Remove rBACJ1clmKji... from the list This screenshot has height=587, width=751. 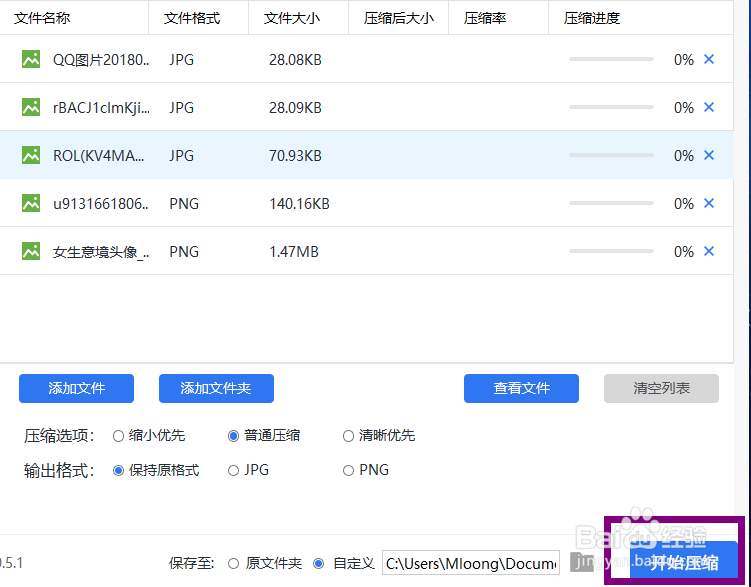pos(709,107)
